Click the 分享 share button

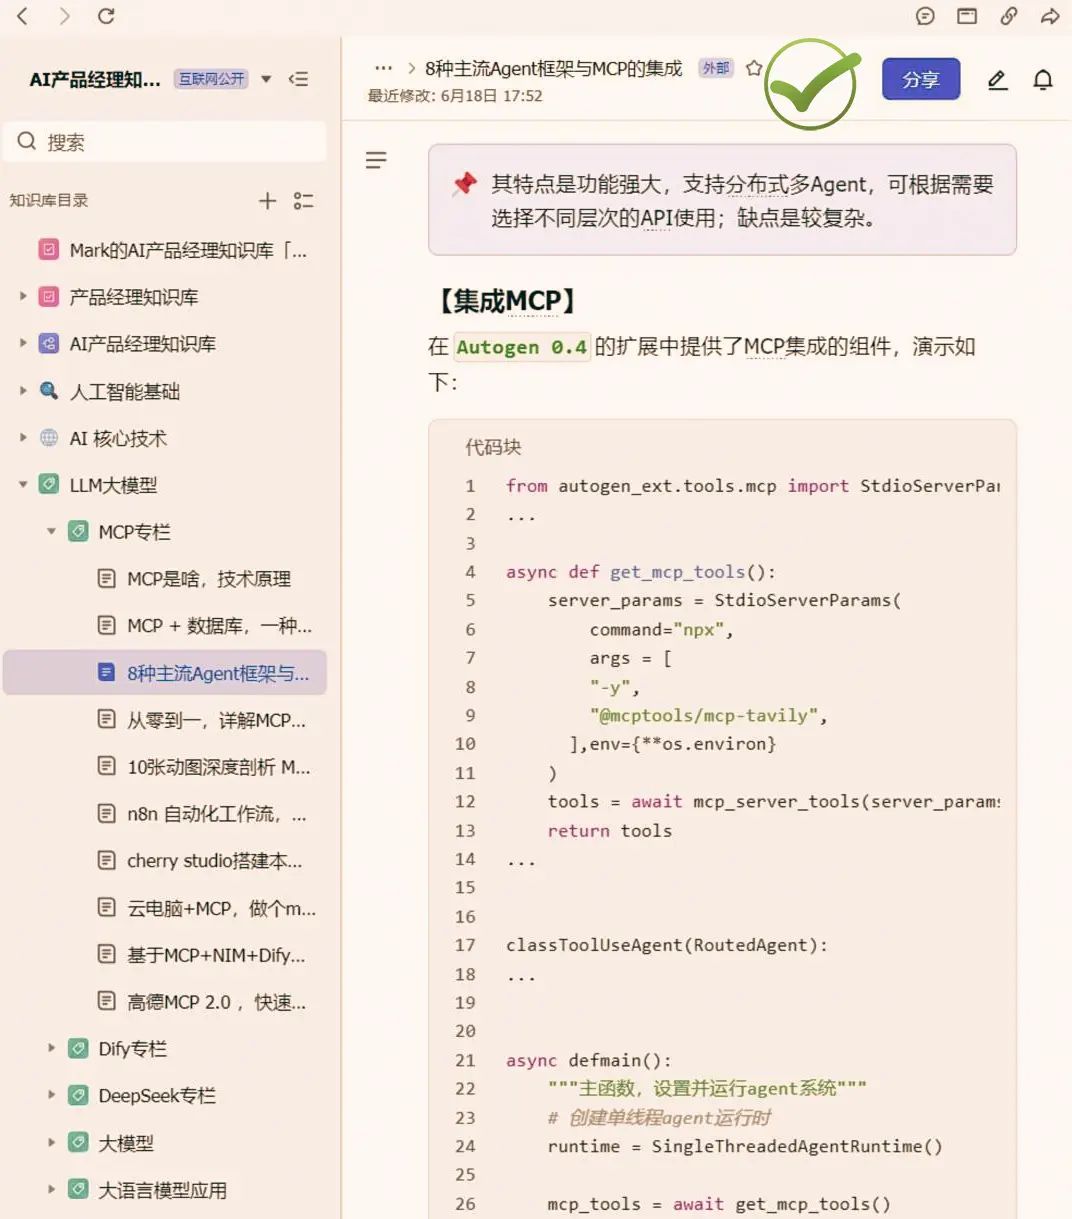[x=920, y=79]
